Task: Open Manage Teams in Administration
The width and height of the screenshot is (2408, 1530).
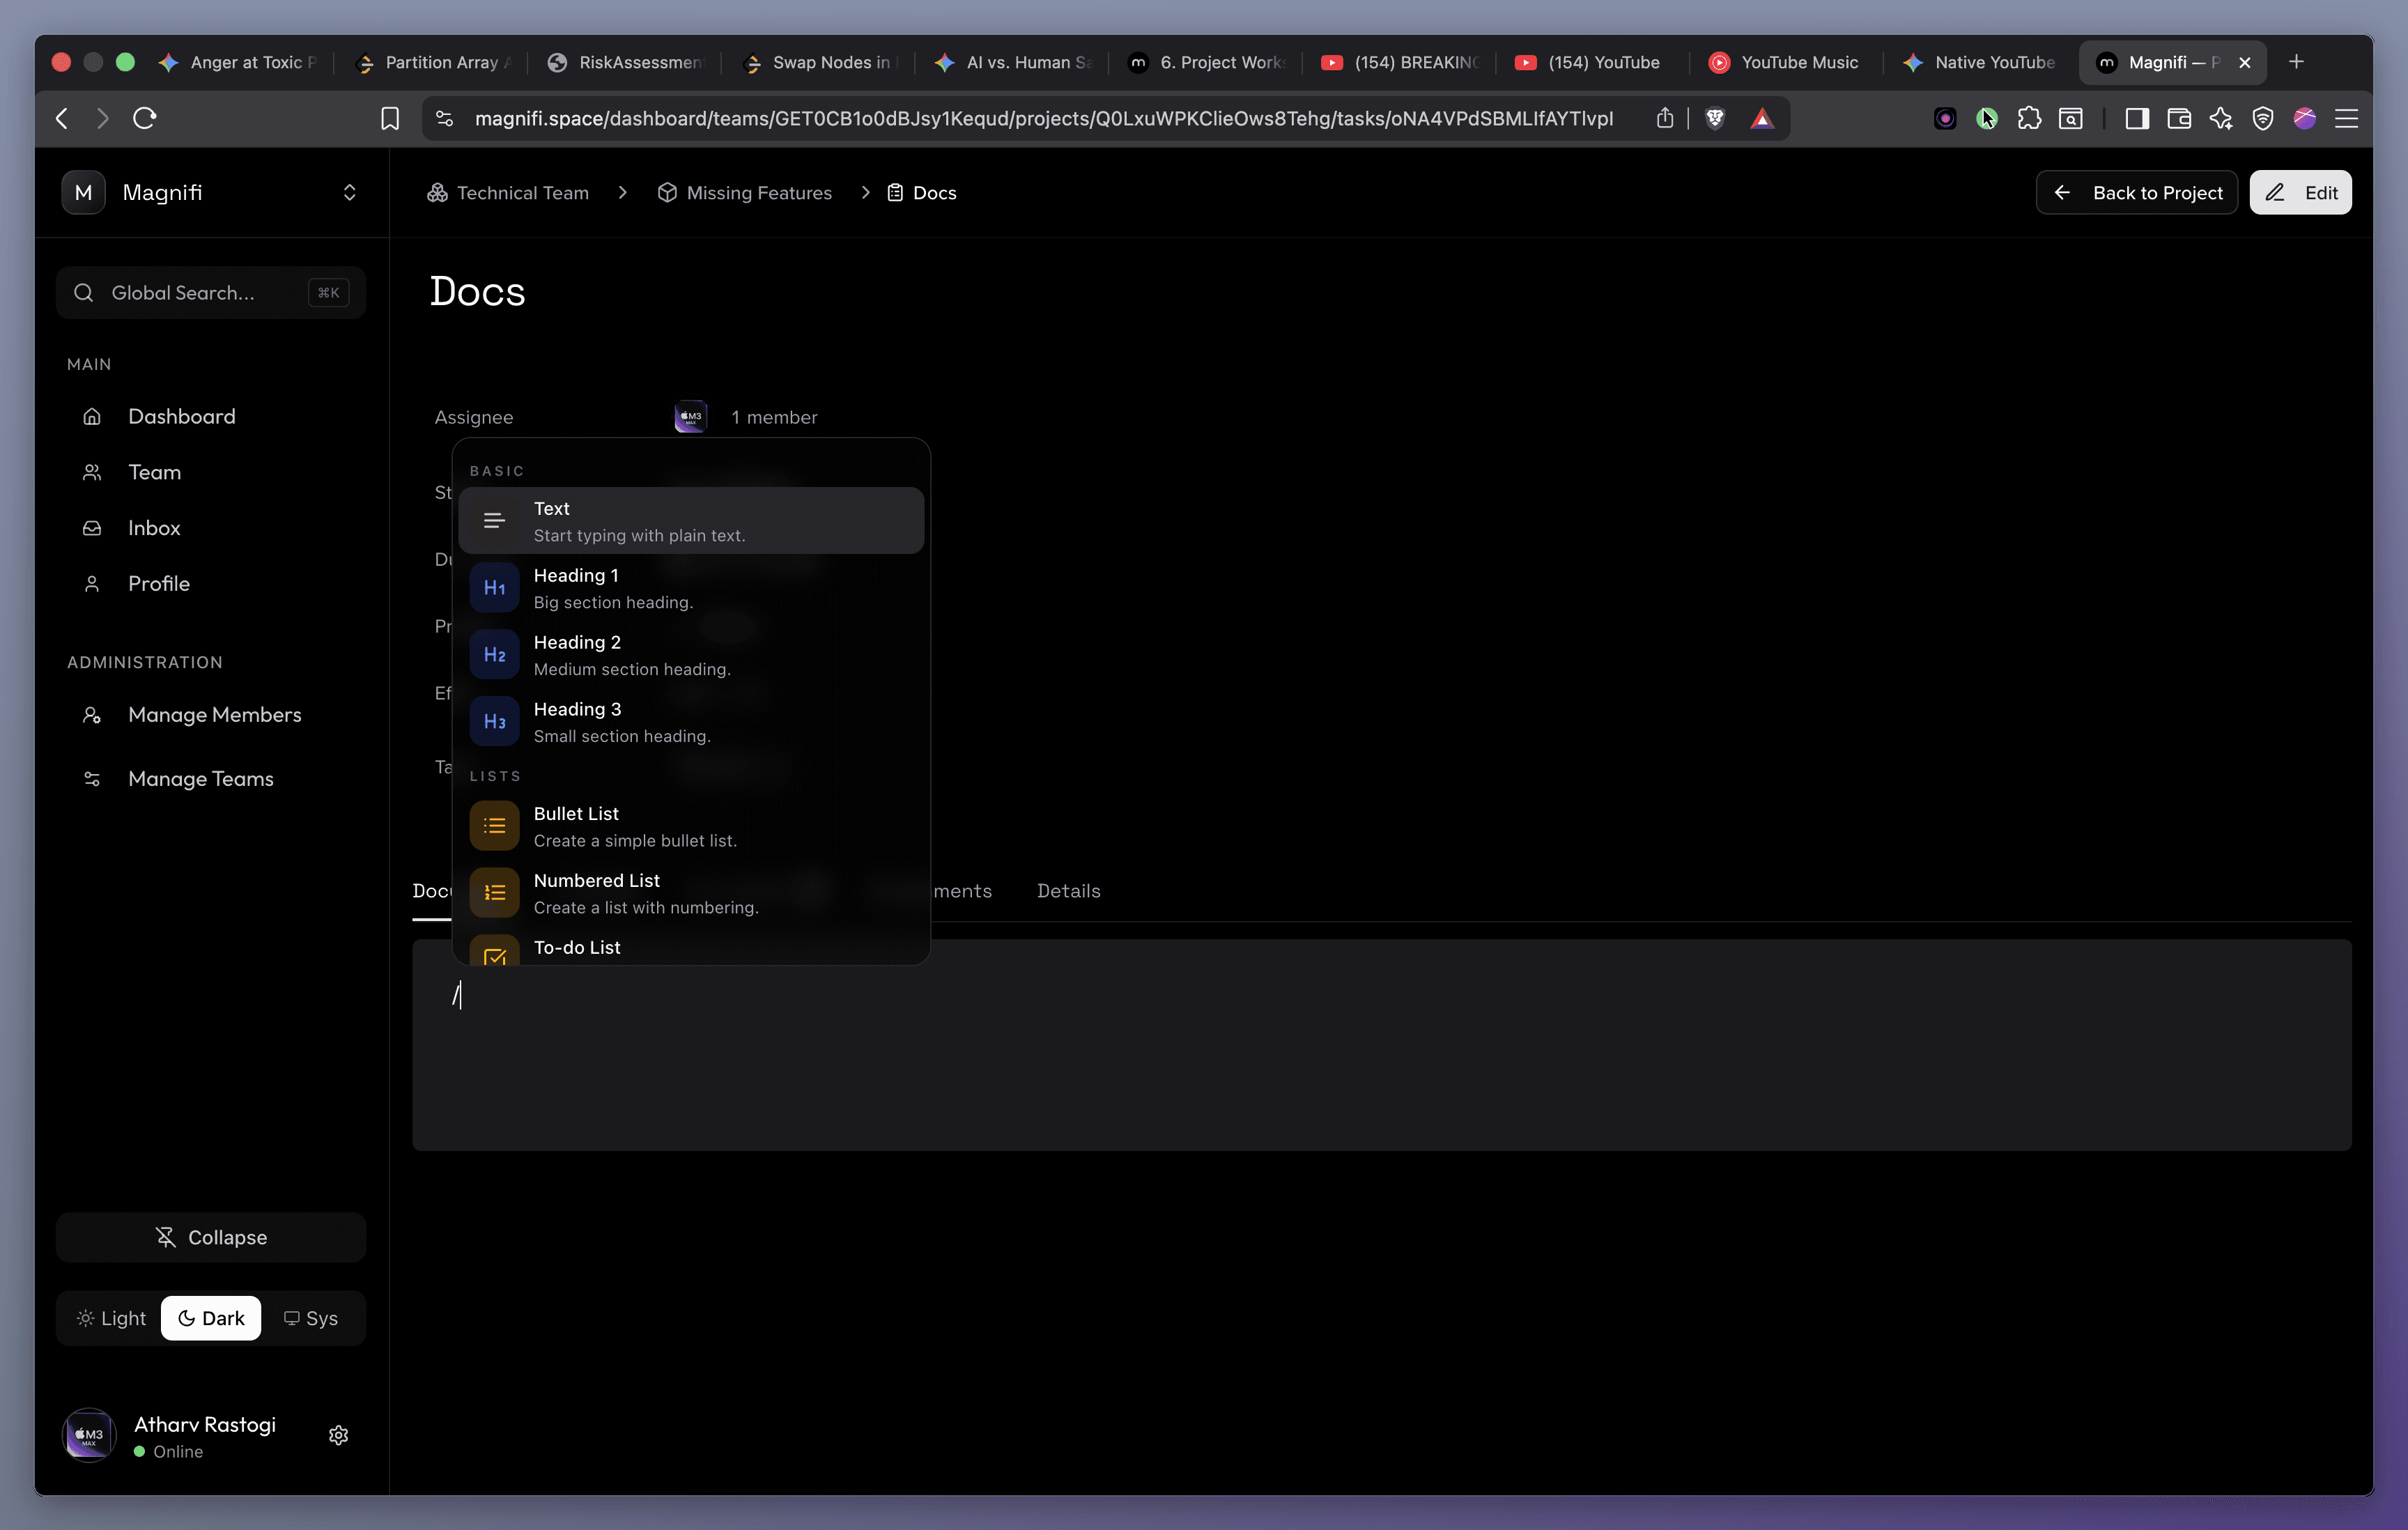Action: pos(211,779)
